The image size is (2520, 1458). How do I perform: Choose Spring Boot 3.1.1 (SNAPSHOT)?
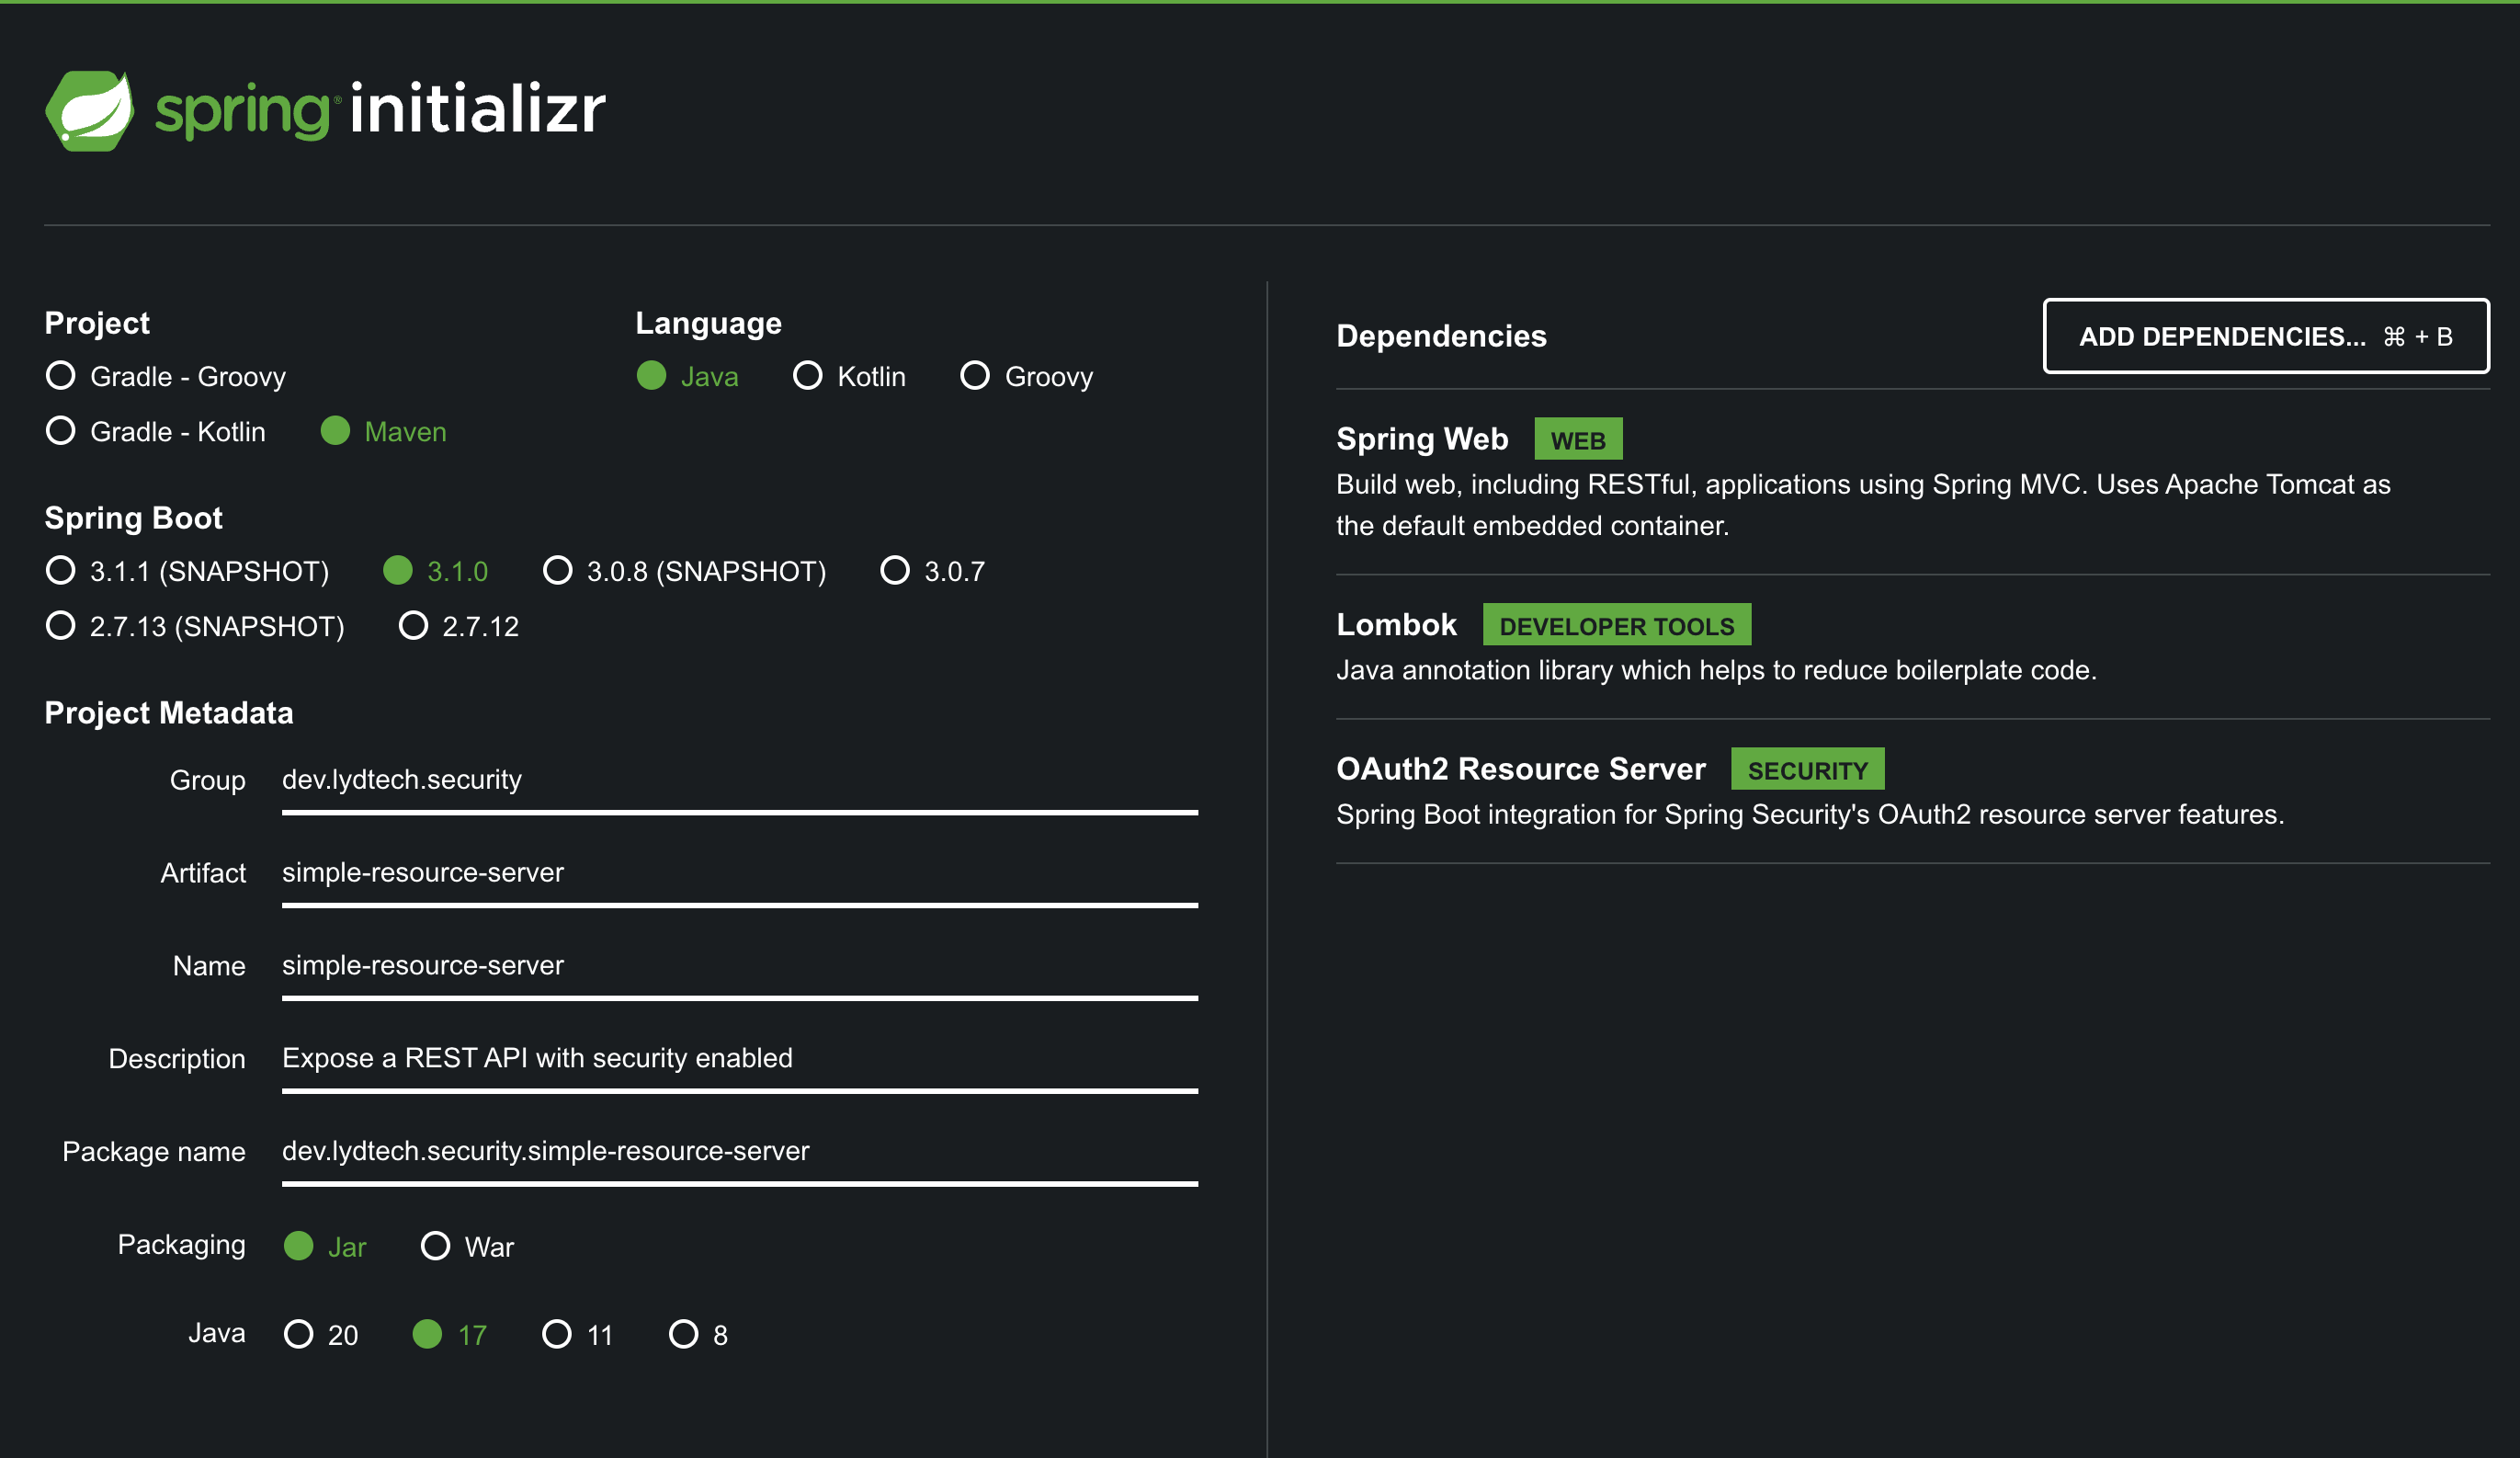point(188,571)
